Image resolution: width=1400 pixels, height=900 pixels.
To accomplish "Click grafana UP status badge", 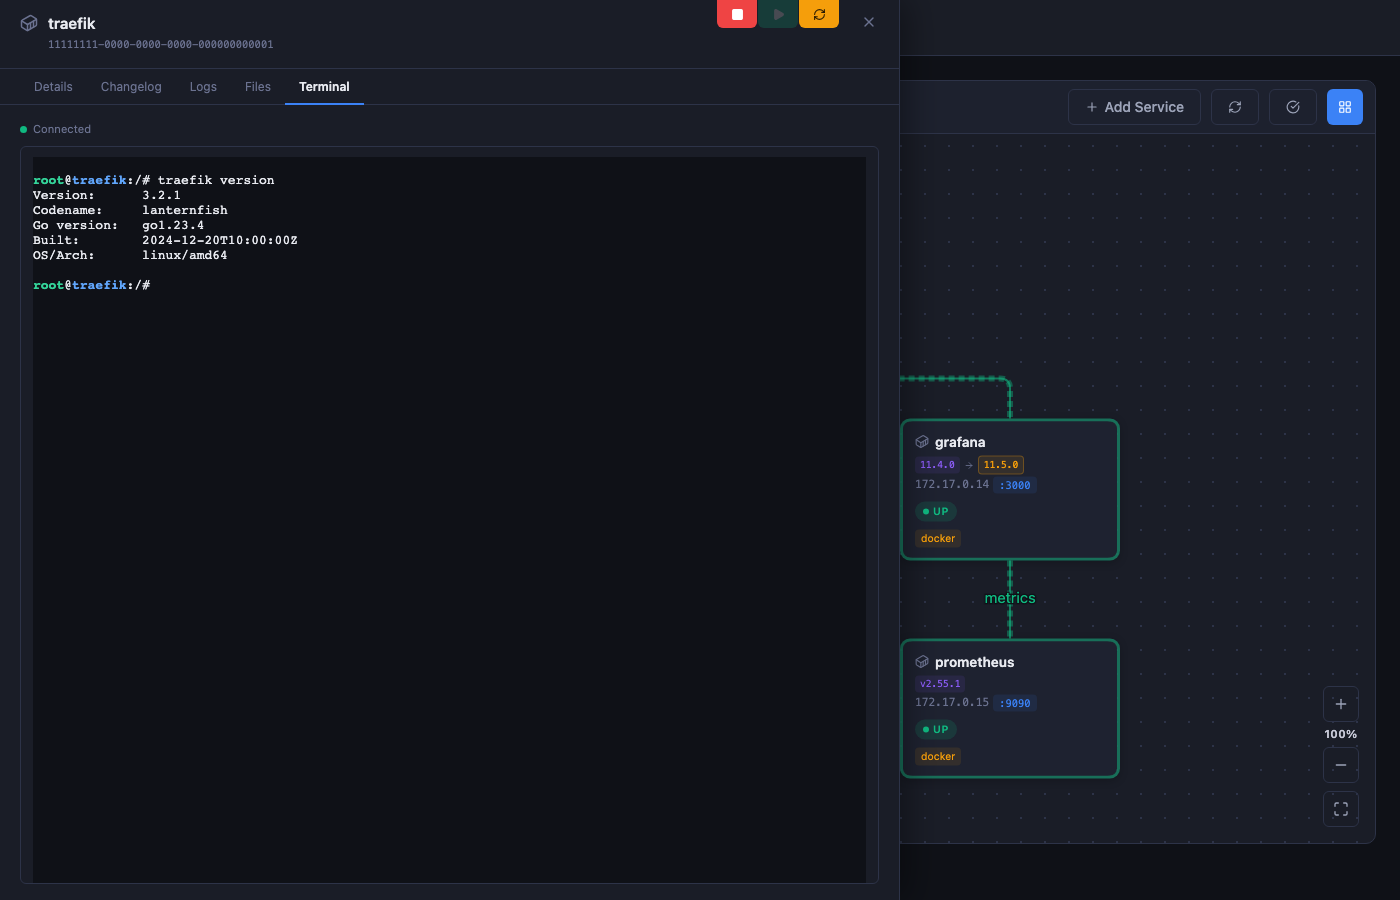I will (936, 511).
